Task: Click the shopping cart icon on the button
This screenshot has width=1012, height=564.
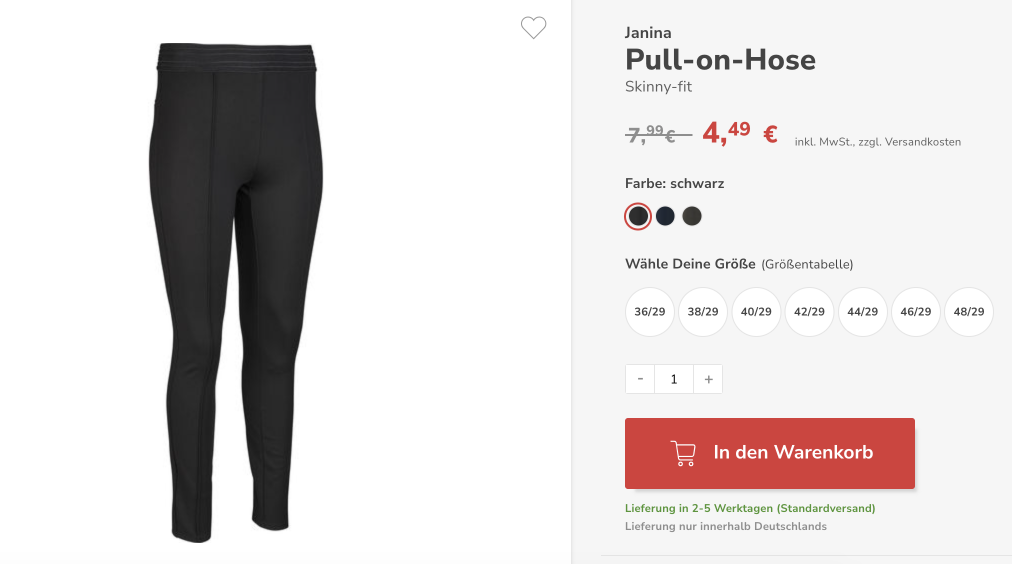Action: tap(683, 453)
